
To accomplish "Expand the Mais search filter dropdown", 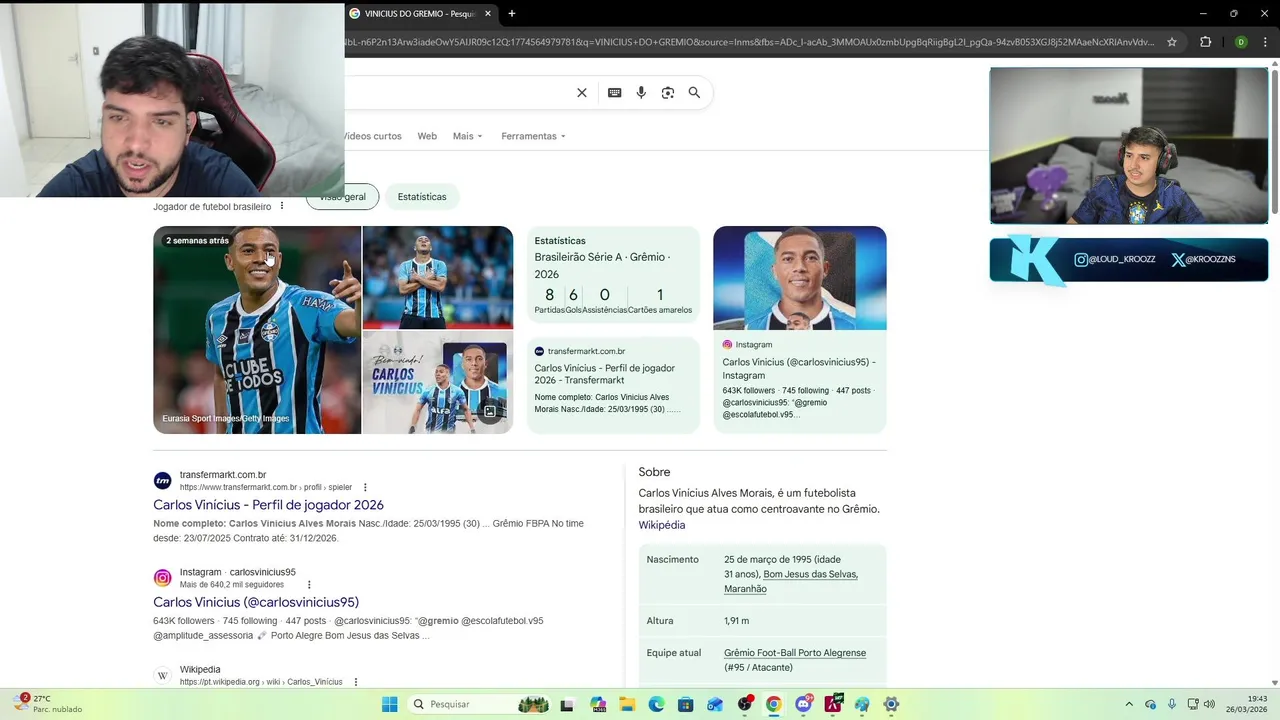I will 467,136.
